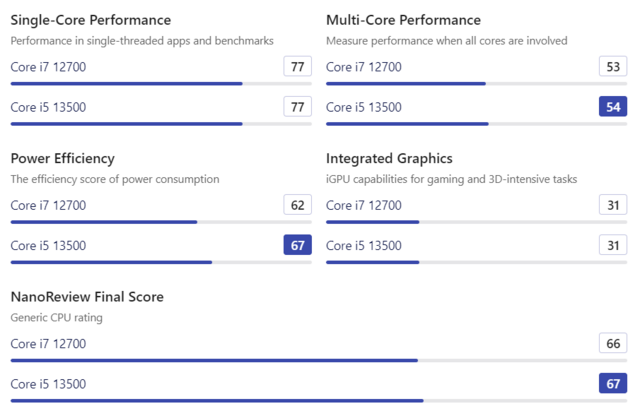Click the highlighted power efficiency score 67
The image size is (640, 411).
tap(297, 245)
